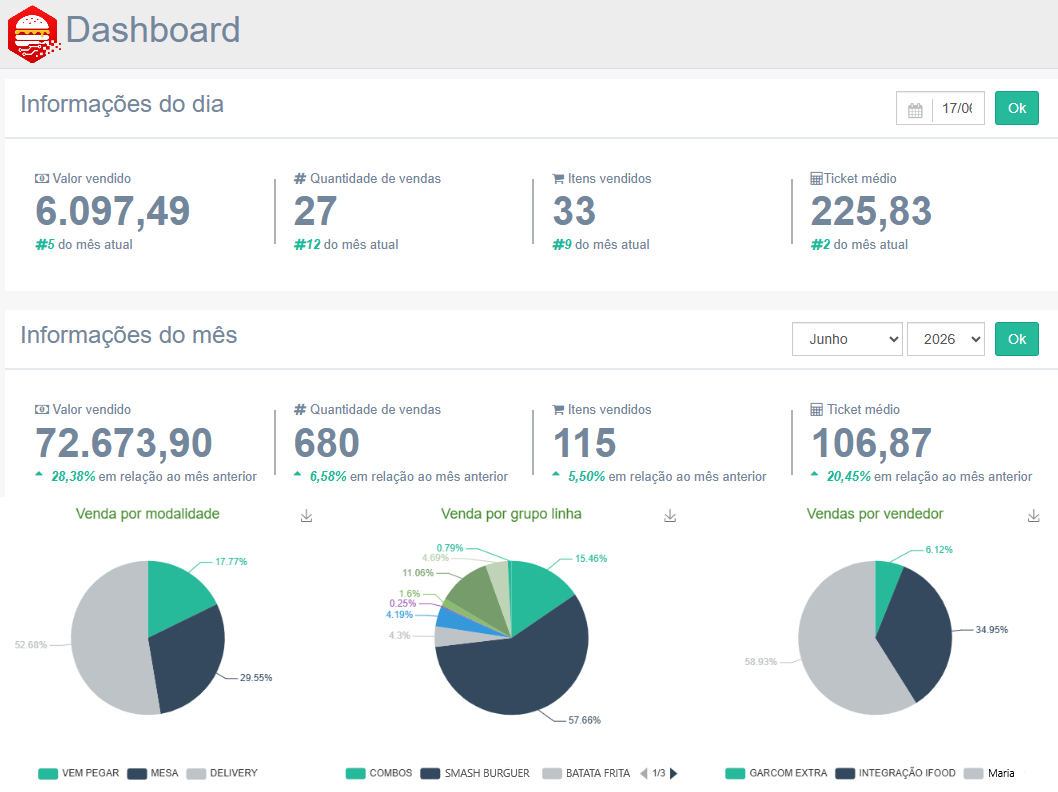Toggle COMBOS legend item

(379, 773)
